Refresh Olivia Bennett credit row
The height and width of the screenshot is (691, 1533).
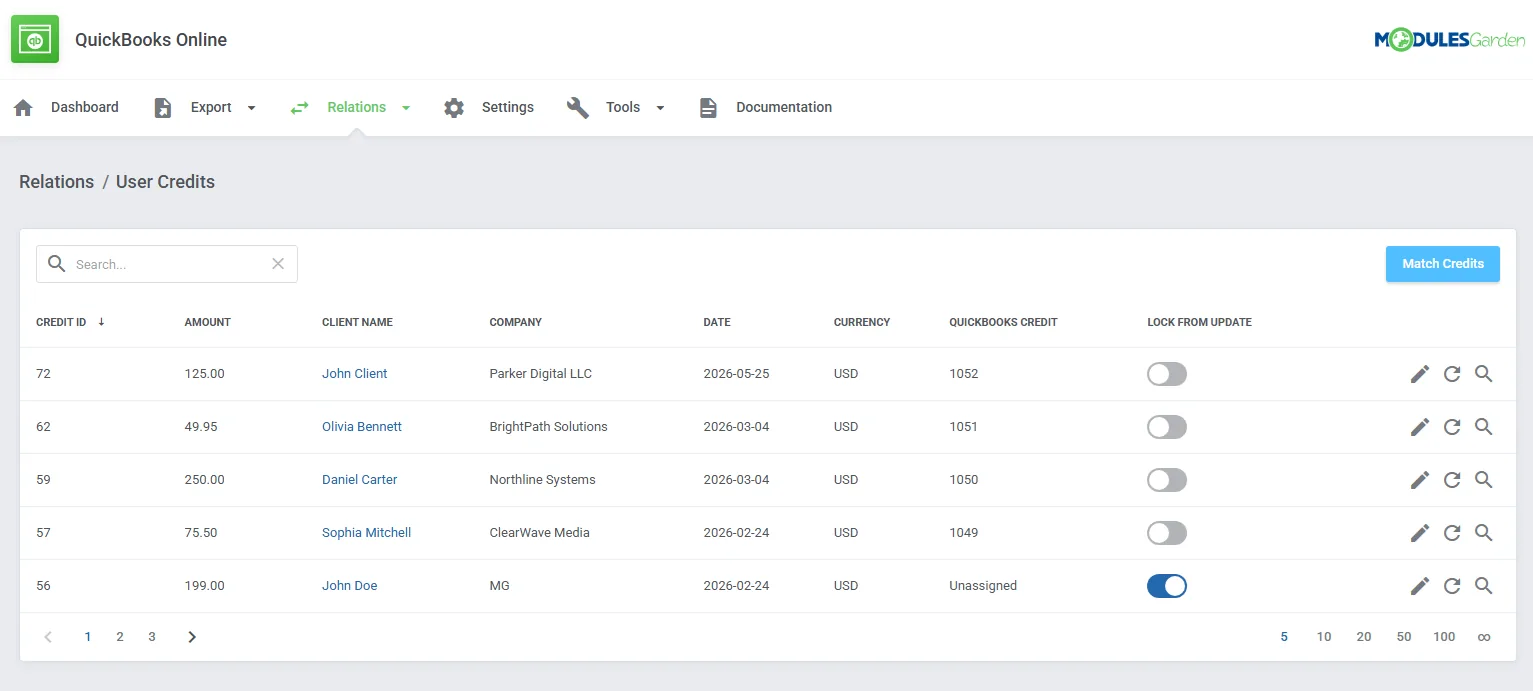[x=1452, y=427]
